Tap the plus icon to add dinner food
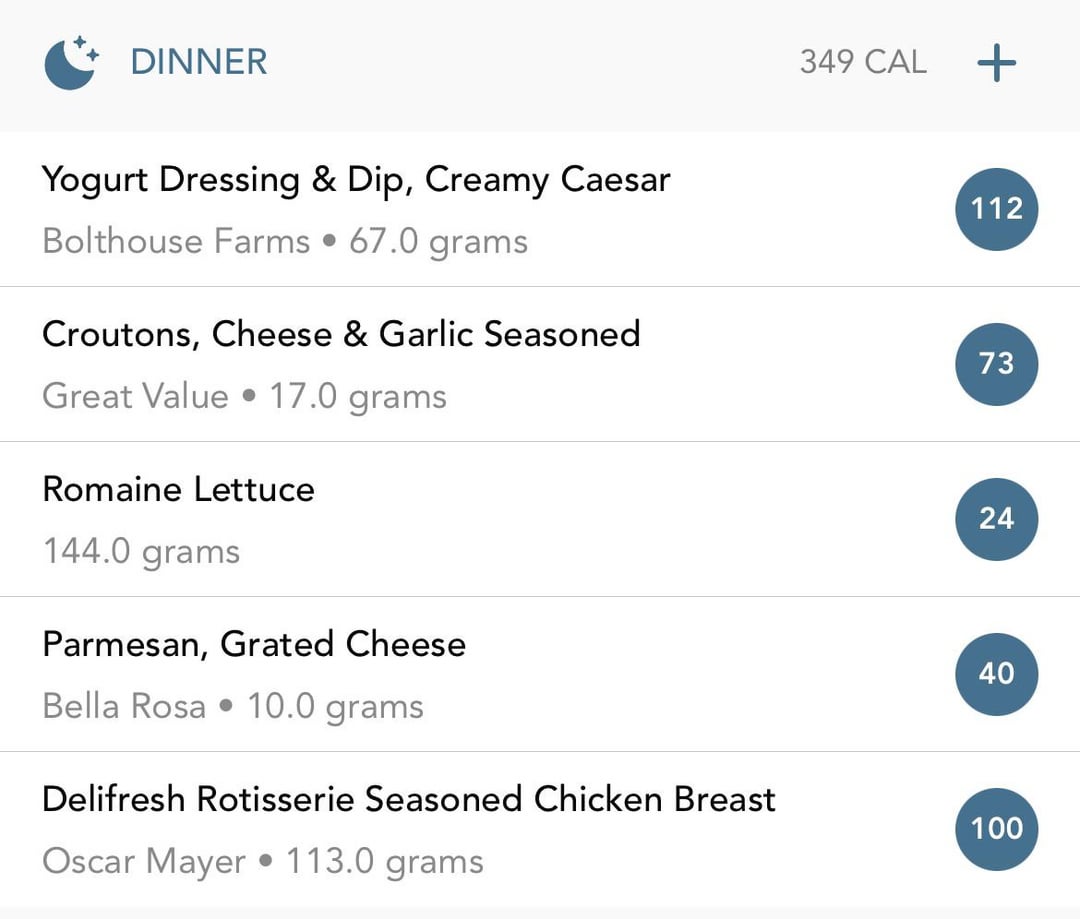 pos(996,63)
